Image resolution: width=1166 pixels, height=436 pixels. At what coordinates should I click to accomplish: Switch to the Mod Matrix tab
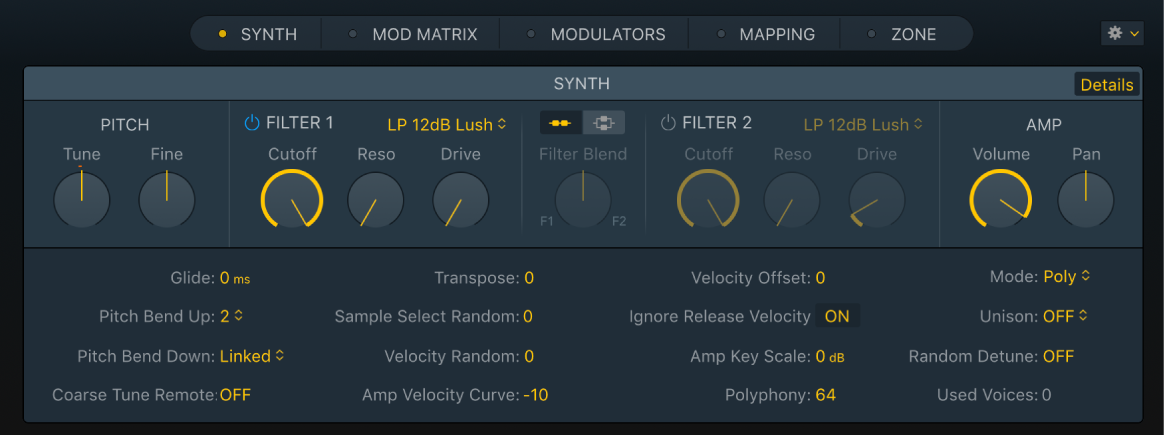424,34
